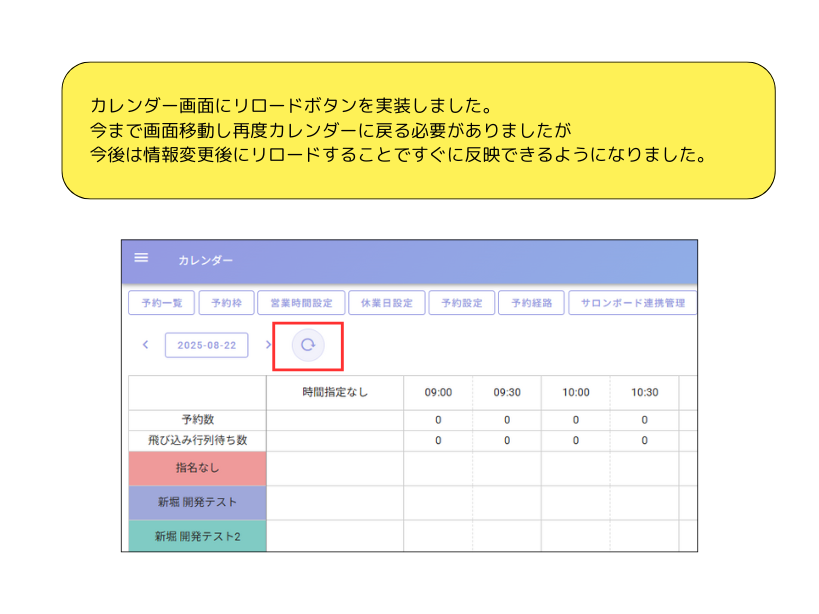Open the 営業時間設定 tab
The height and width of the screenshot is (614, 819).
pos(301,303)
